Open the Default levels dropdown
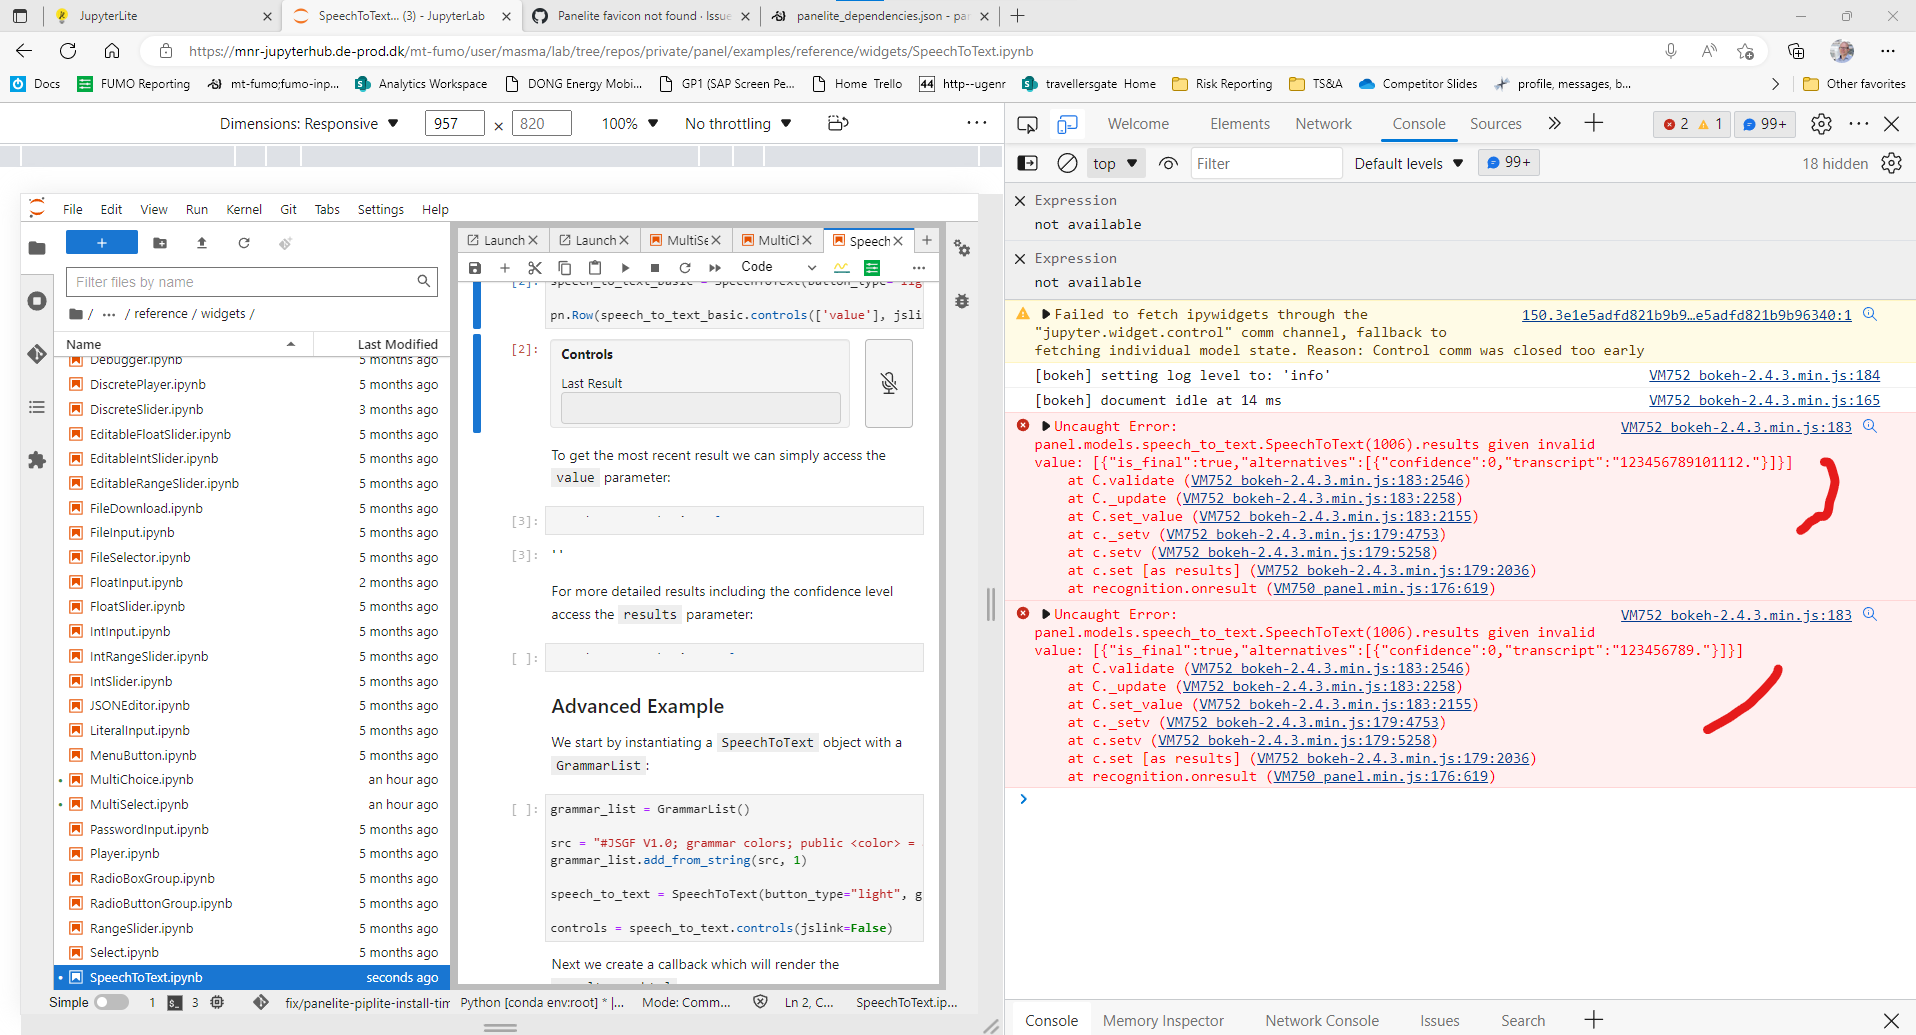Image resolution: width=1916 pixels, height=1035 pixels. tap(1407, 162)
